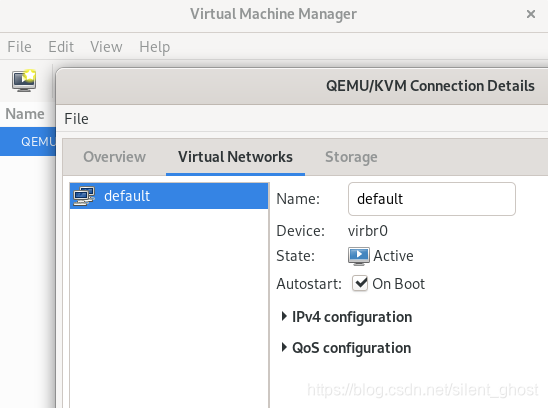Open the Help menu
The width and height of the screenshot is (548, 408).
click(x=154, y=46)
